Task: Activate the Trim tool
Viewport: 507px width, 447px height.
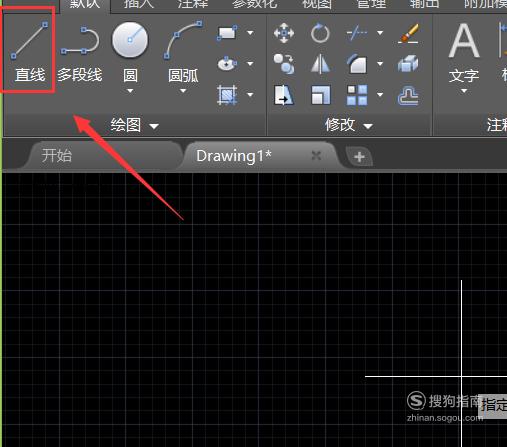Action: [x=357, y=33]
